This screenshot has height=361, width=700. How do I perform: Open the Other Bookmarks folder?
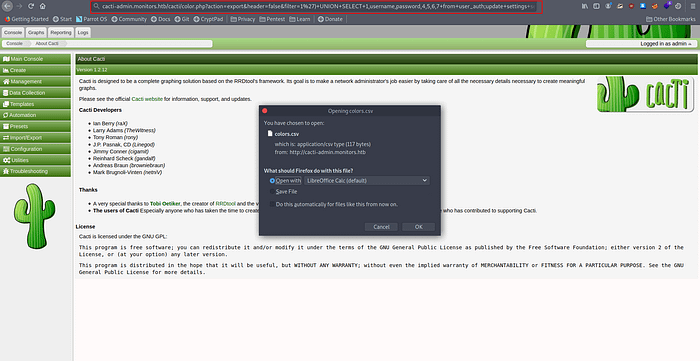coord(671,19)
